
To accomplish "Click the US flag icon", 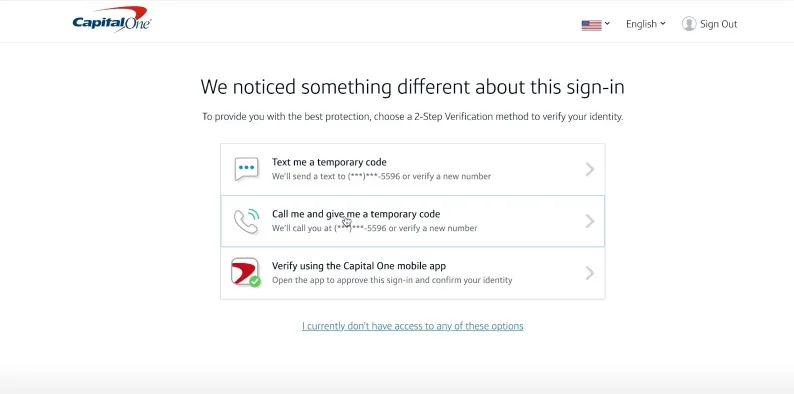I will pos(591,25).
